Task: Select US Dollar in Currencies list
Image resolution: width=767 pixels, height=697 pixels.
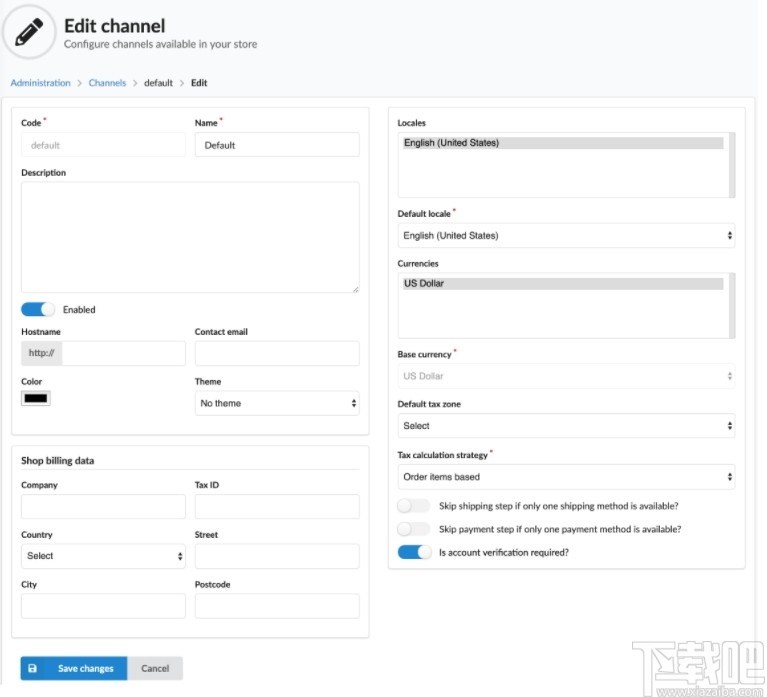Action: pyautogui.click(x=562, y=284)
